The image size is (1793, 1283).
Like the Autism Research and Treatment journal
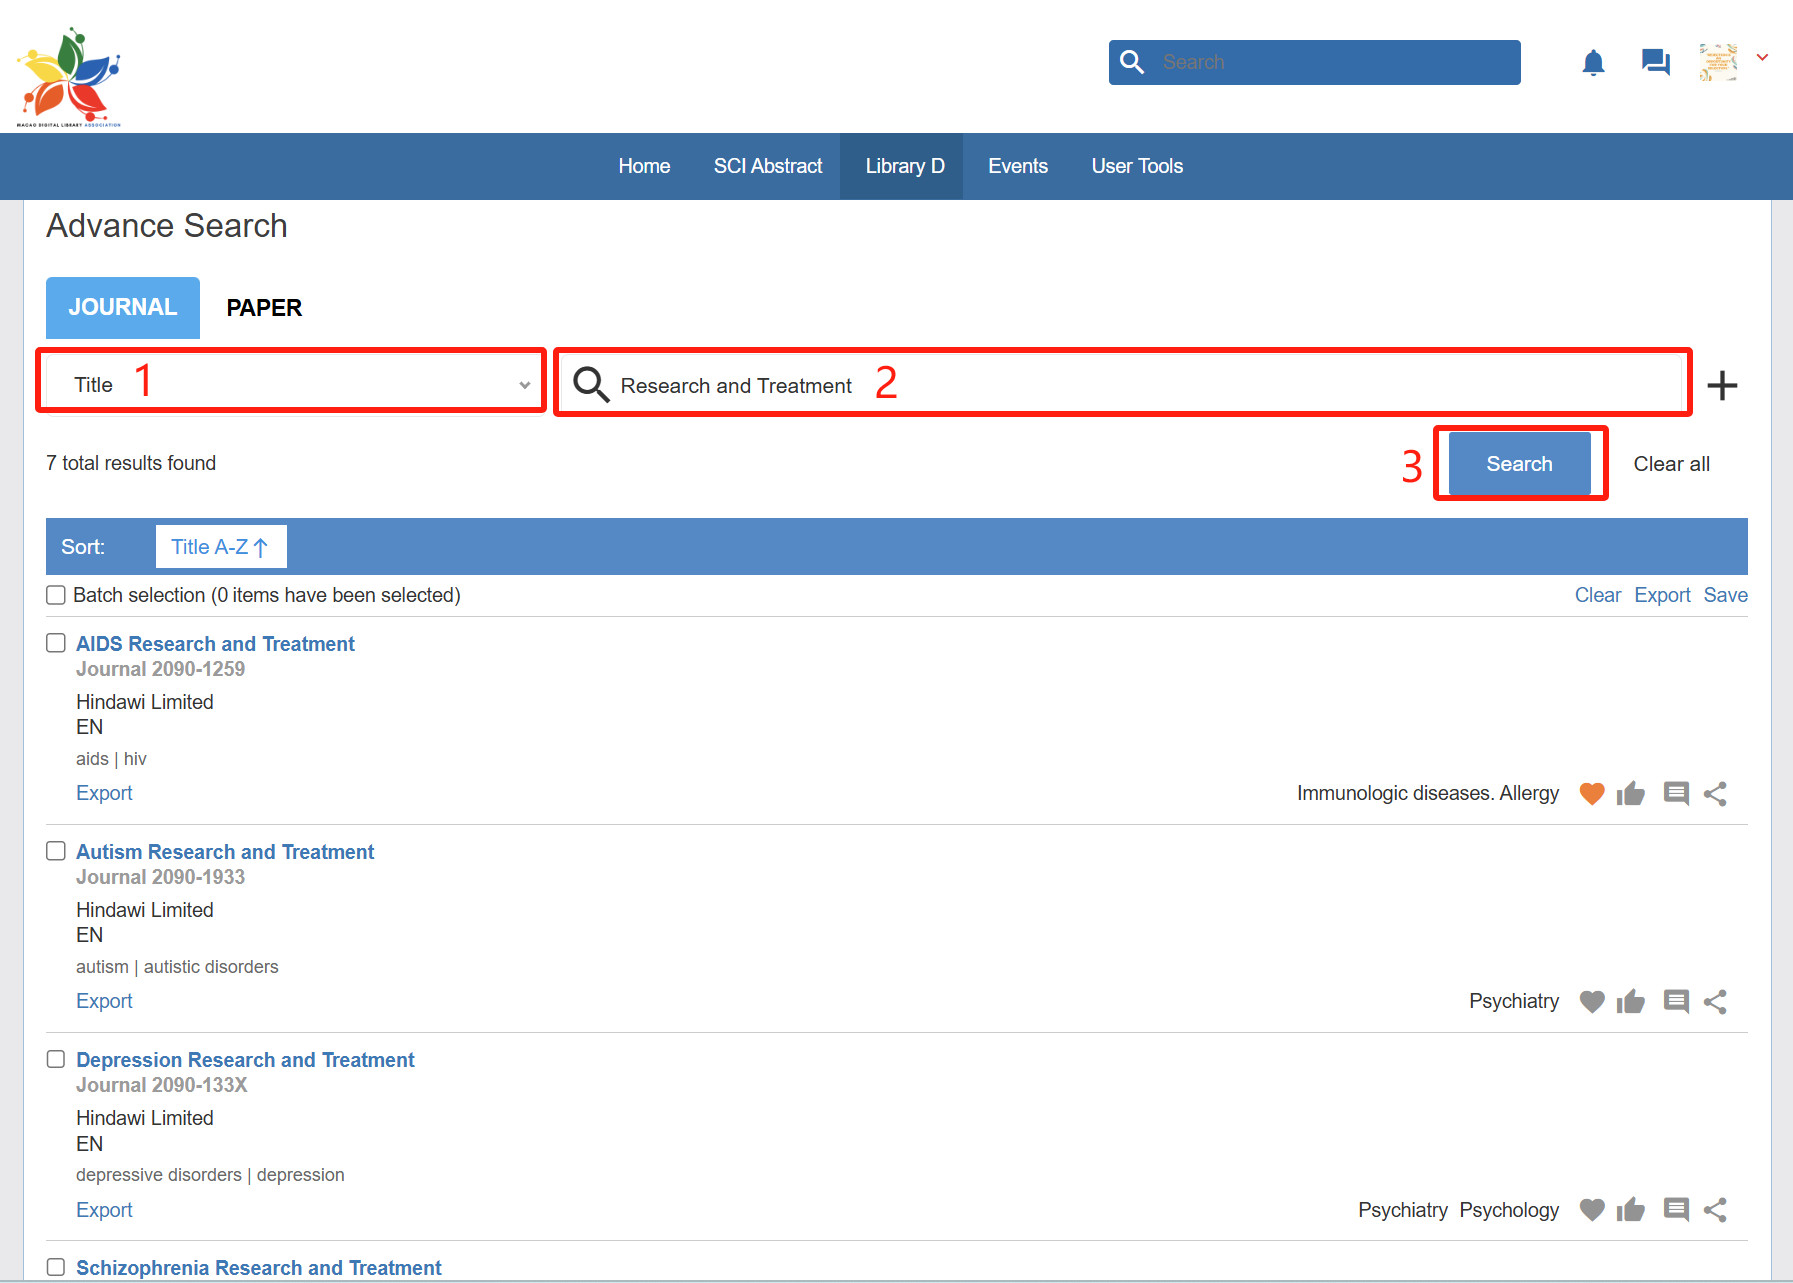[1630, 1002]
